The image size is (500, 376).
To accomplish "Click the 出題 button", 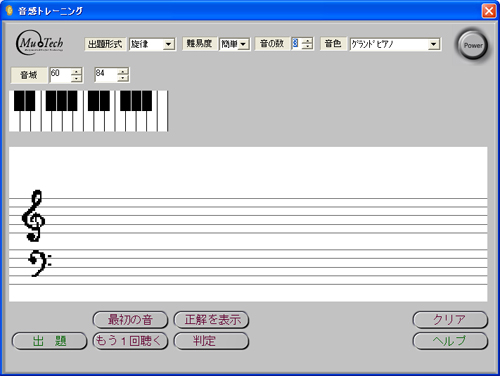I will (x=49, y=341).
